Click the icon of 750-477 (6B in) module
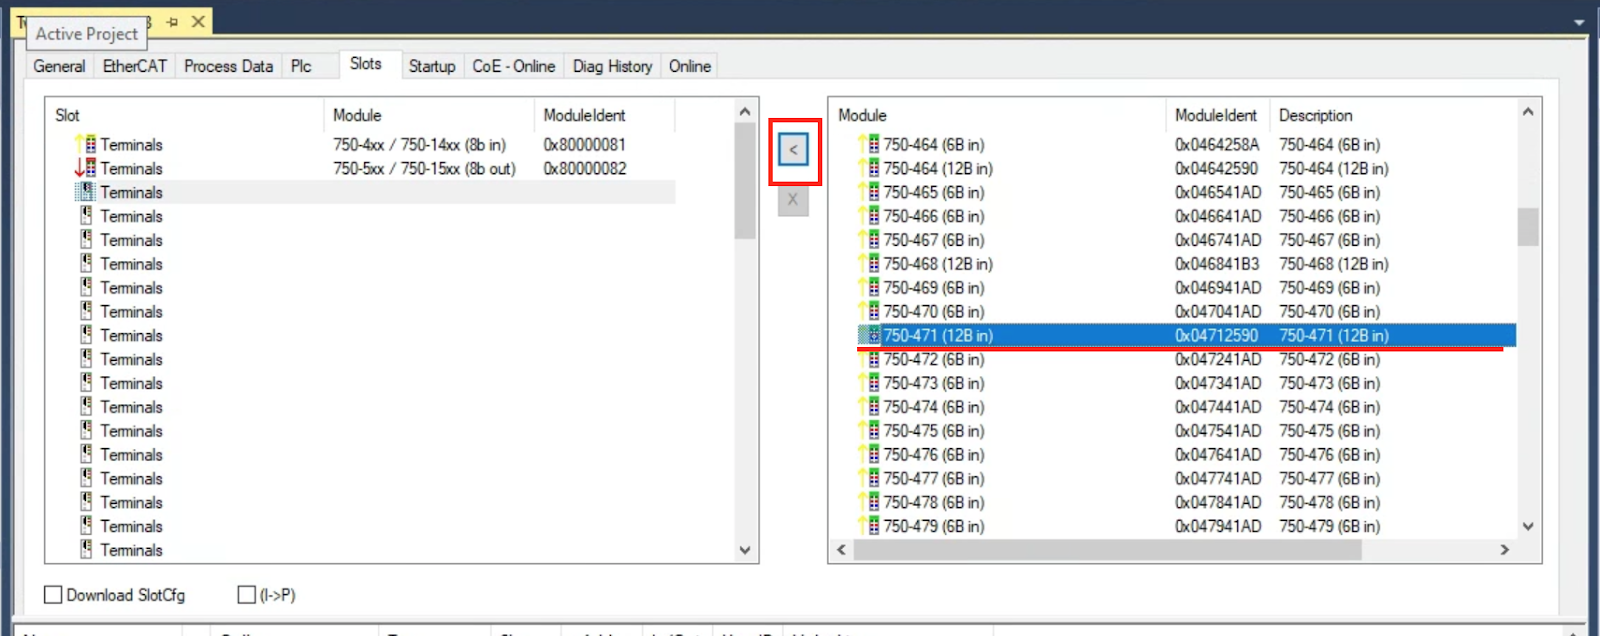1600x636 pixels. pyautogui.click(x=871, y=478)
